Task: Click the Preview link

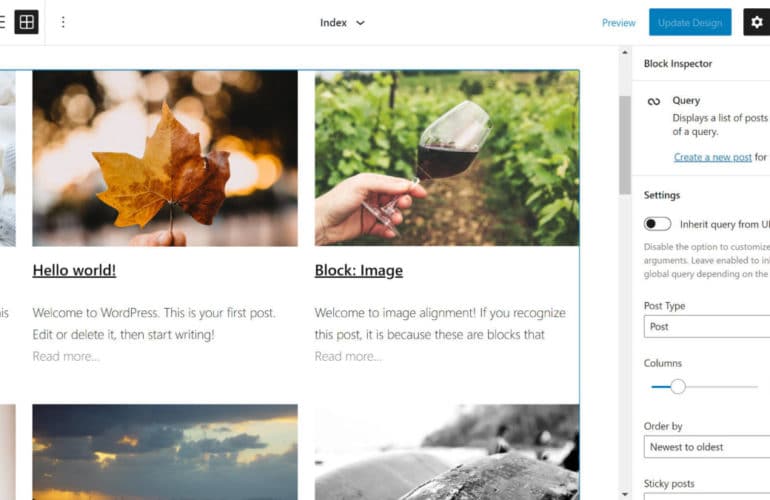Action: [618, 23]
